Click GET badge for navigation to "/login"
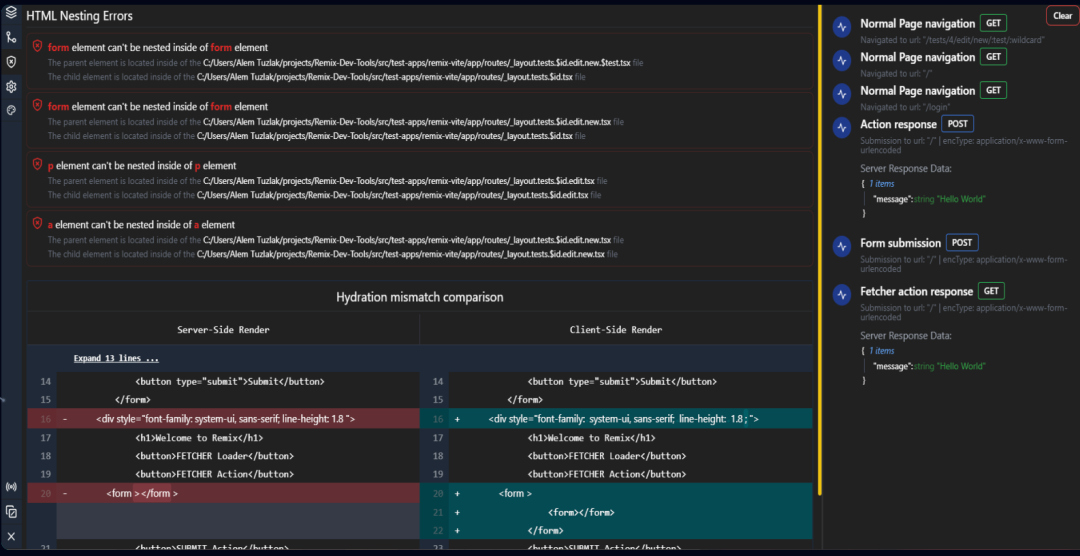 (x=993, y=90)
